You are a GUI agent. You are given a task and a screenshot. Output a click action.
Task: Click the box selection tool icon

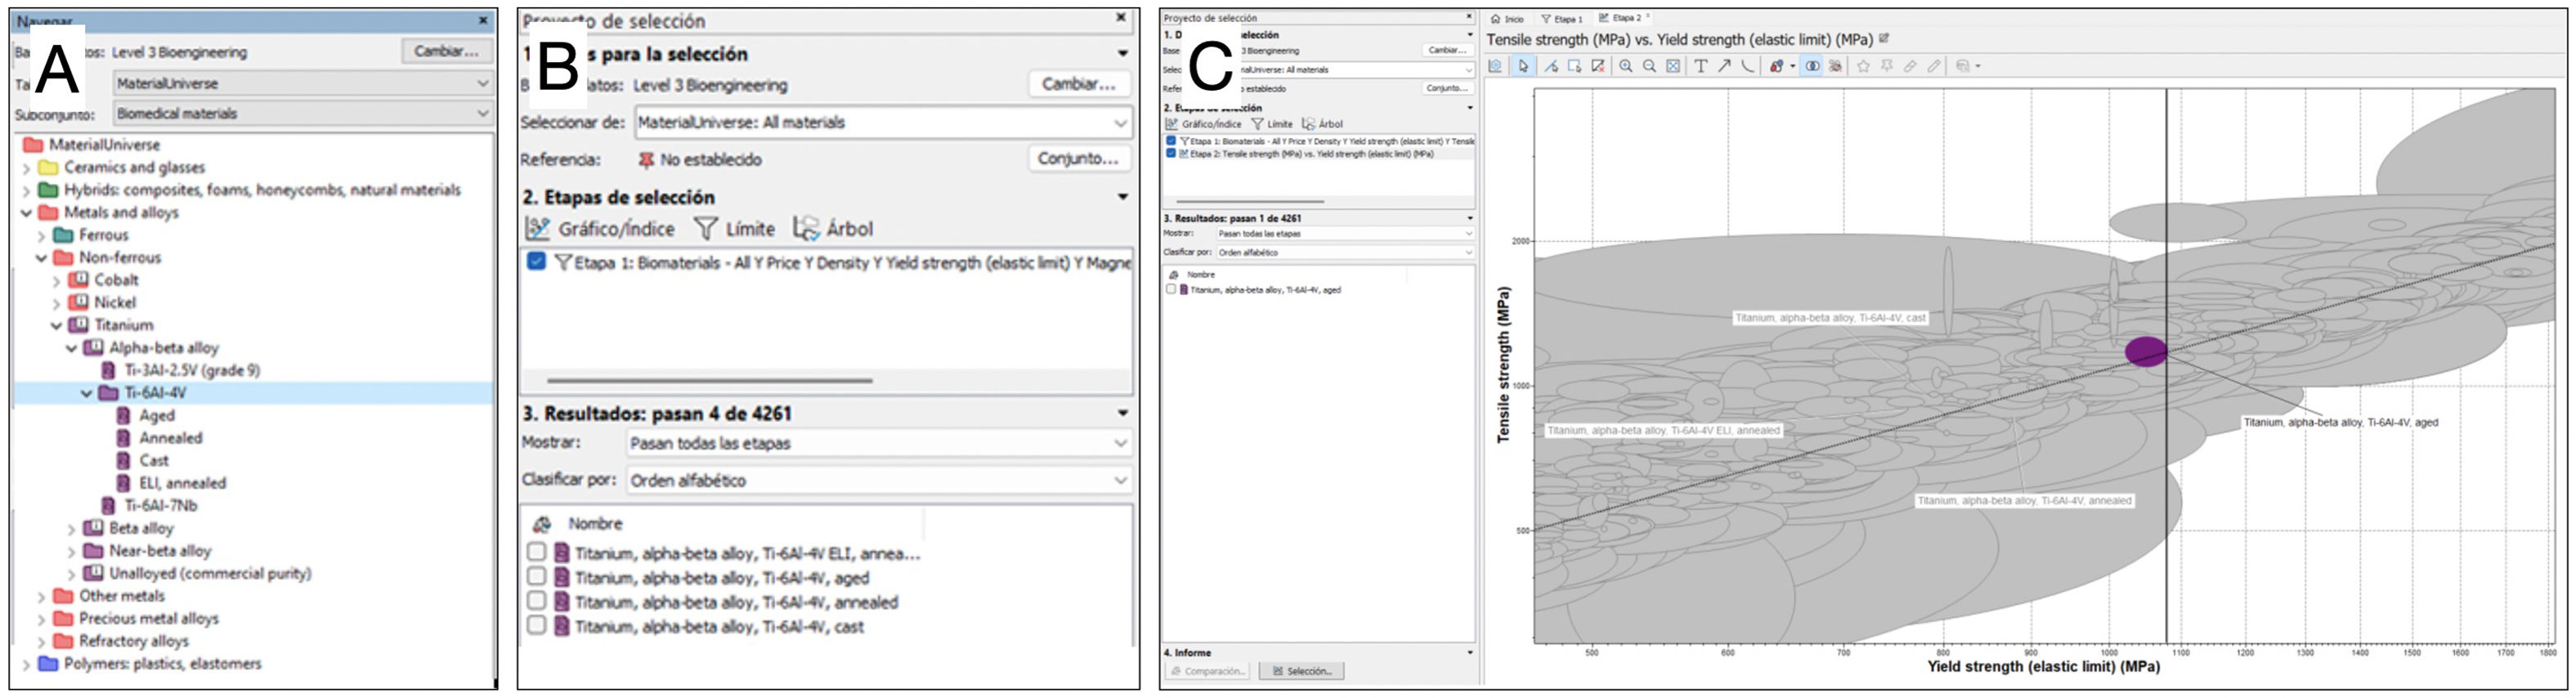[1575, 66]
